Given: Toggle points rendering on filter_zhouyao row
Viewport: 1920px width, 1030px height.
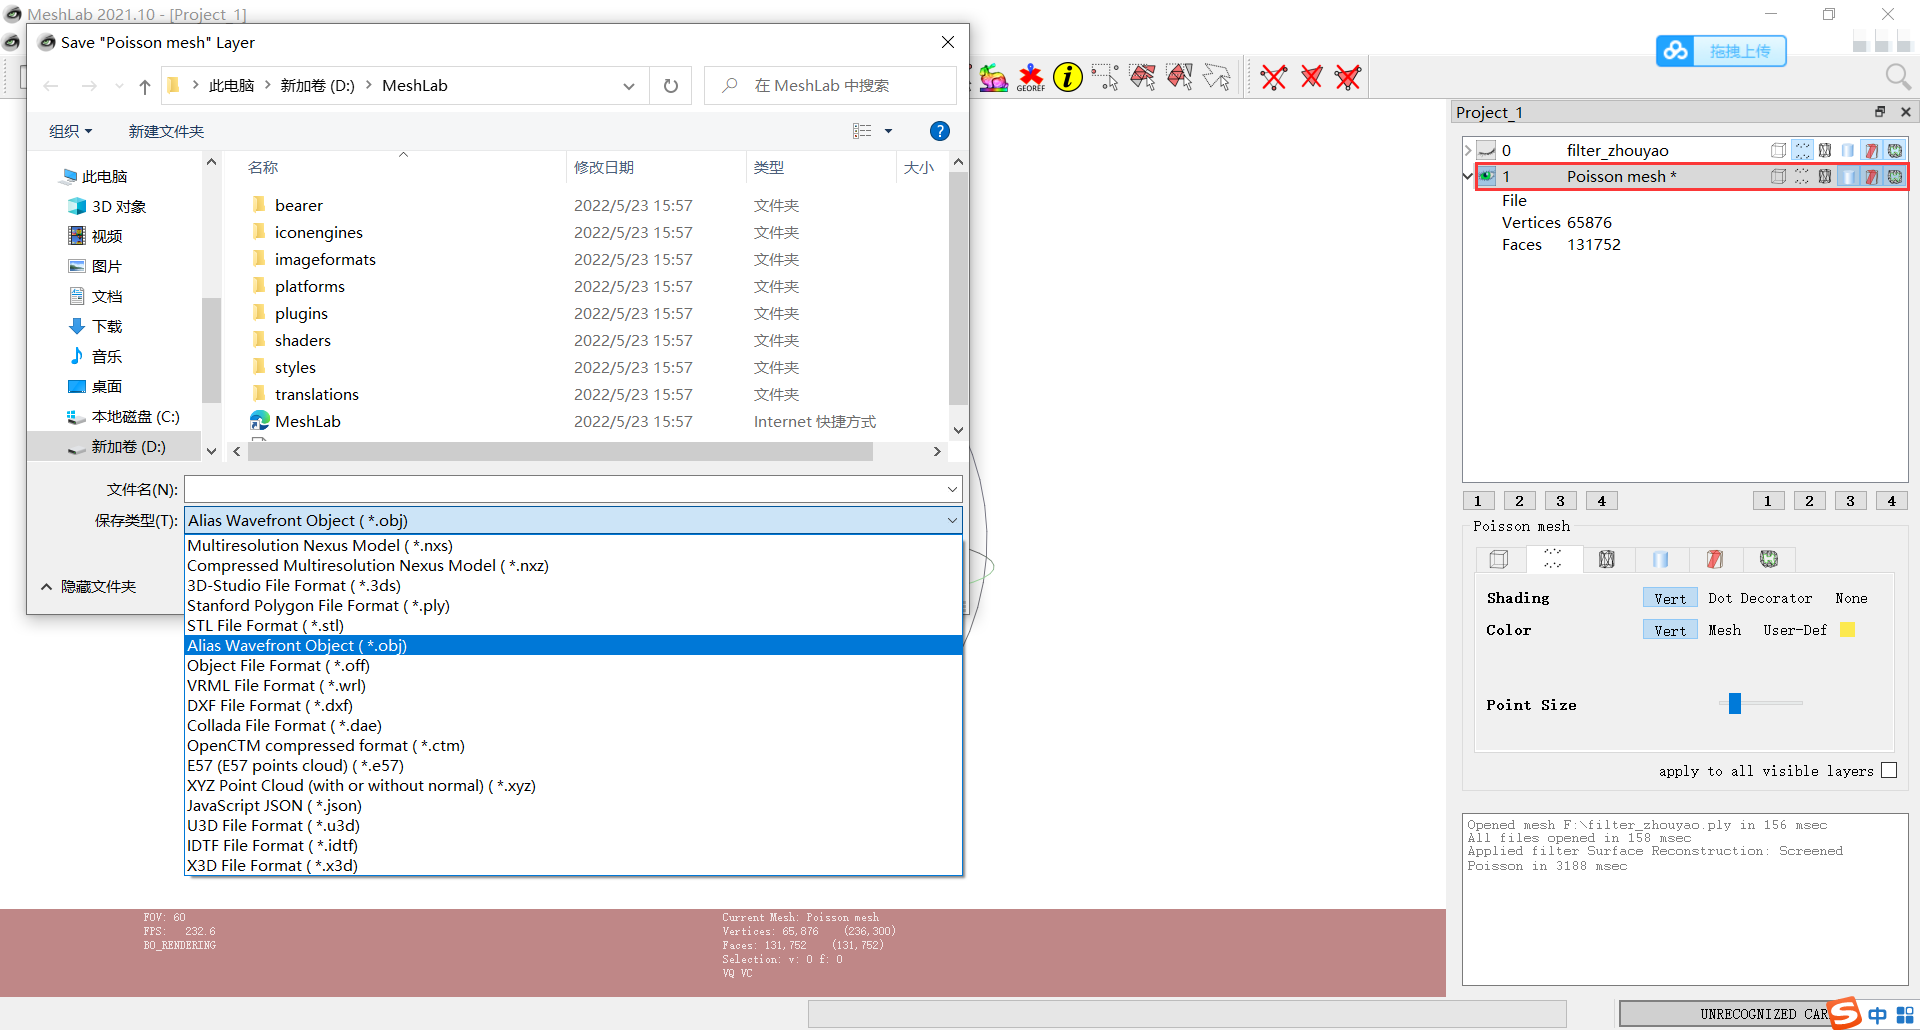Looking at the screenshot, I should (x=1802, y=151).
